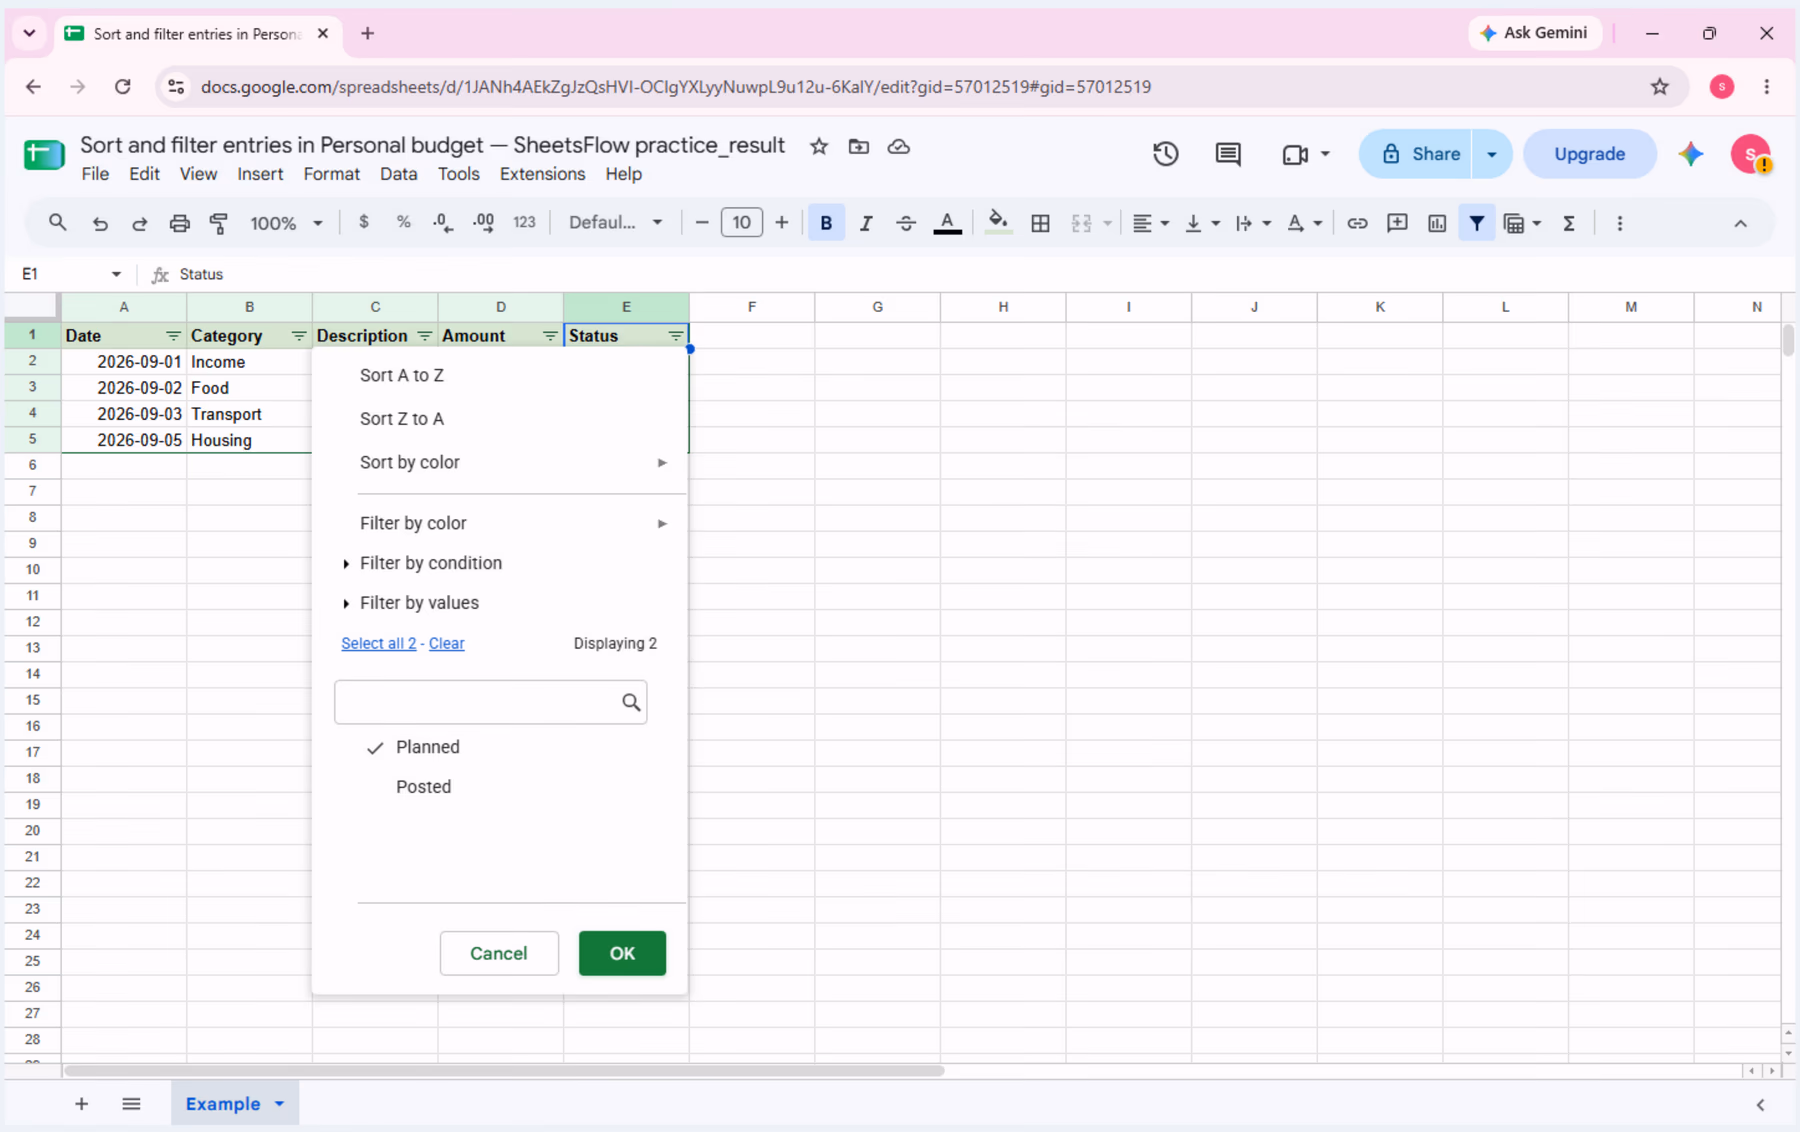
Task: Format as currency with dollar icon
Action: coord(364,222)
